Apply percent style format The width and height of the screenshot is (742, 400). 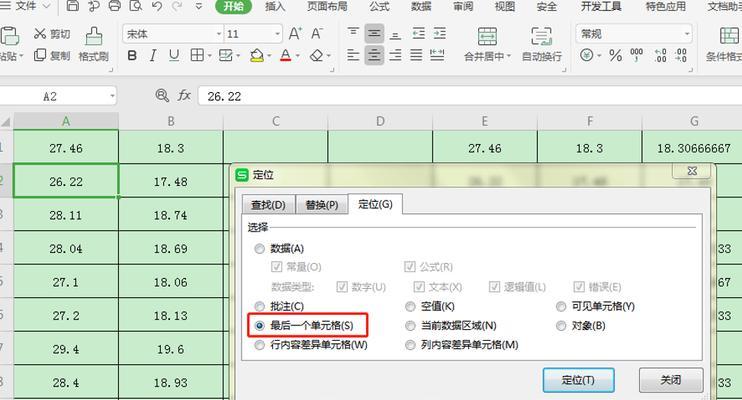[x=615, y=55]
